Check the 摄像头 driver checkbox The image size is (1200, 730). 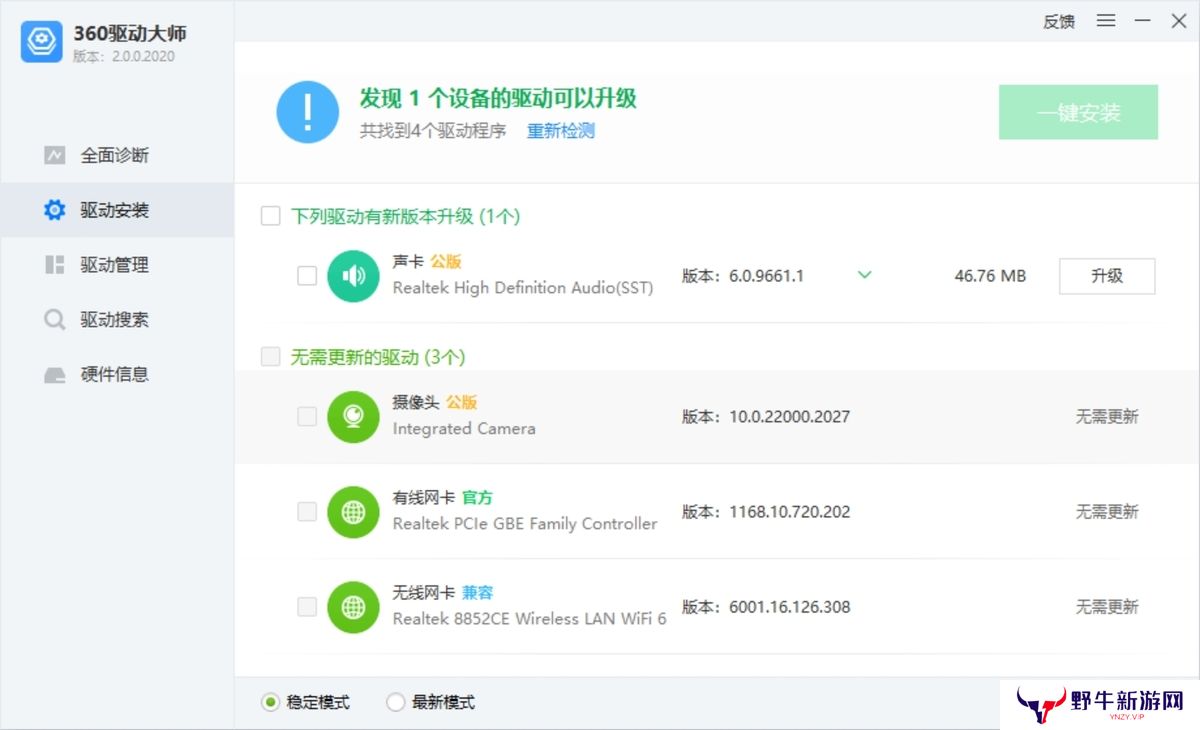307,416
